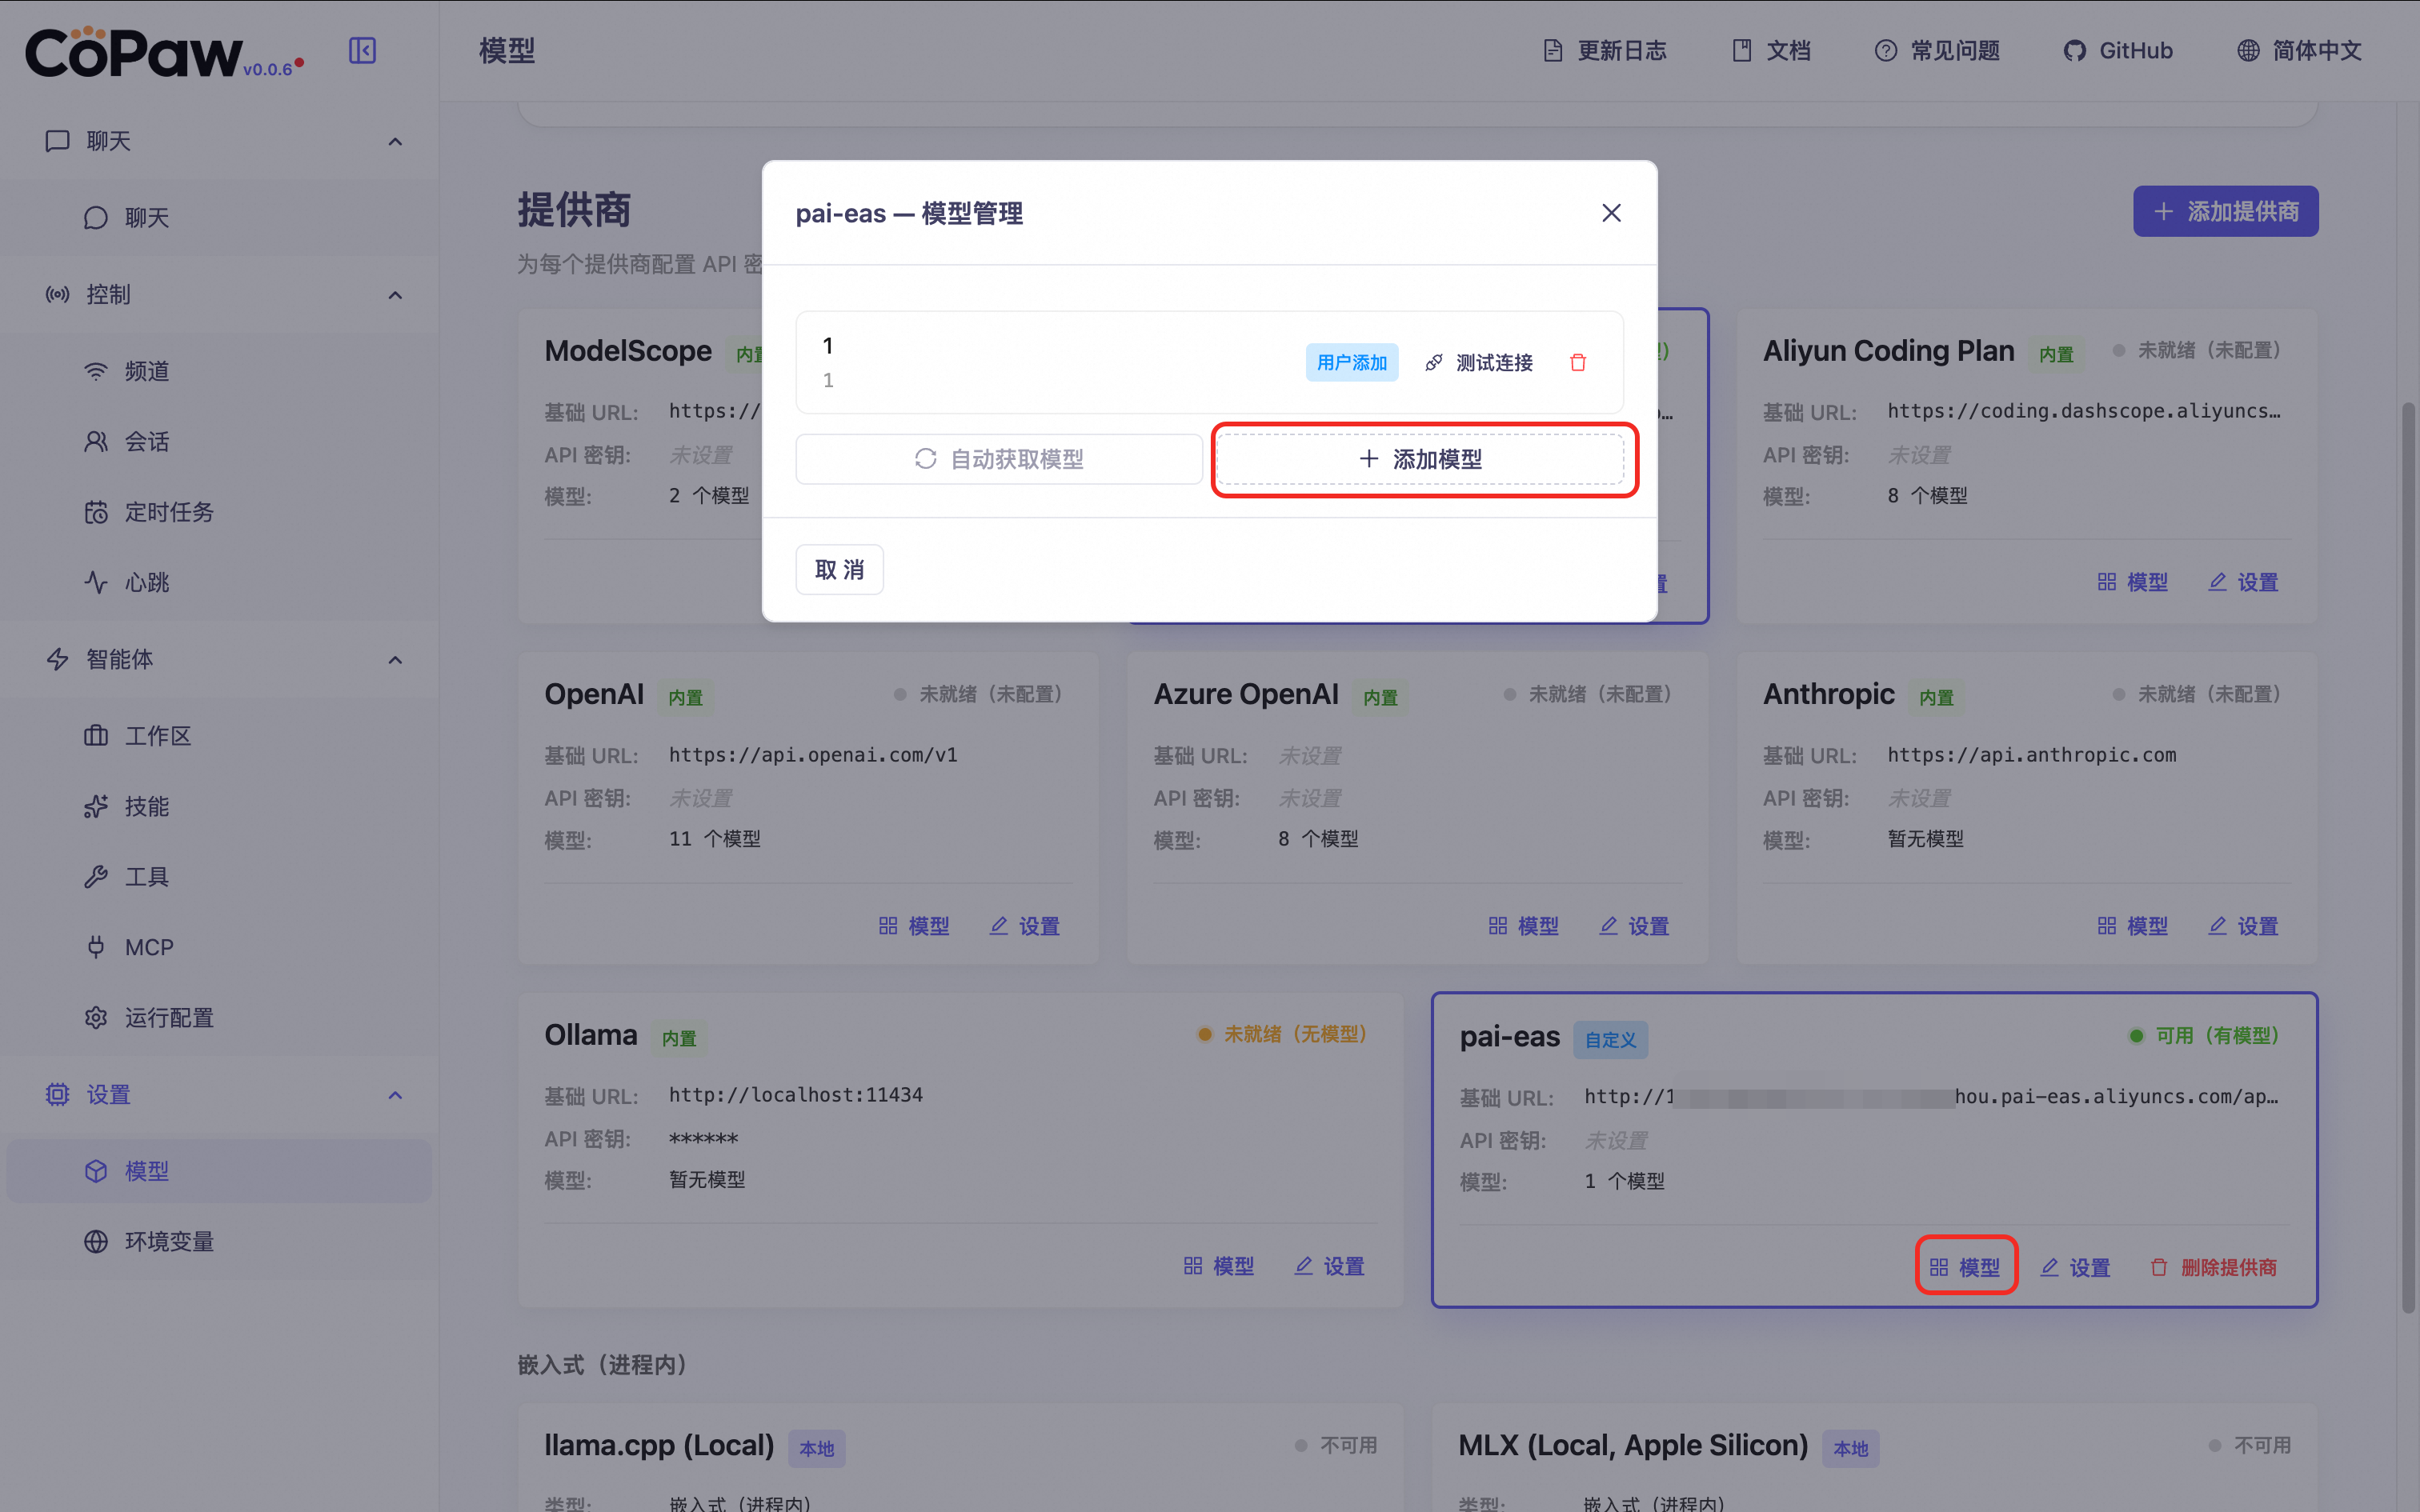
Task: Go to 环境变量 in the sidebar
Action: (168, 1241)
